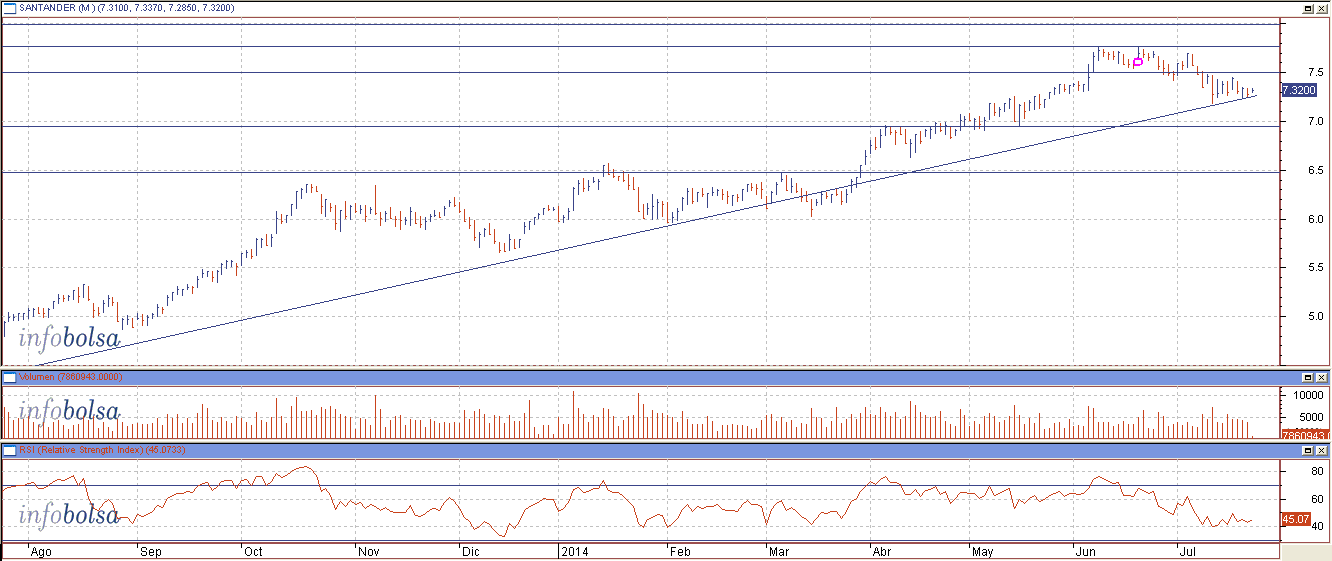Click the Abr month label on time axis

[882, 551]
